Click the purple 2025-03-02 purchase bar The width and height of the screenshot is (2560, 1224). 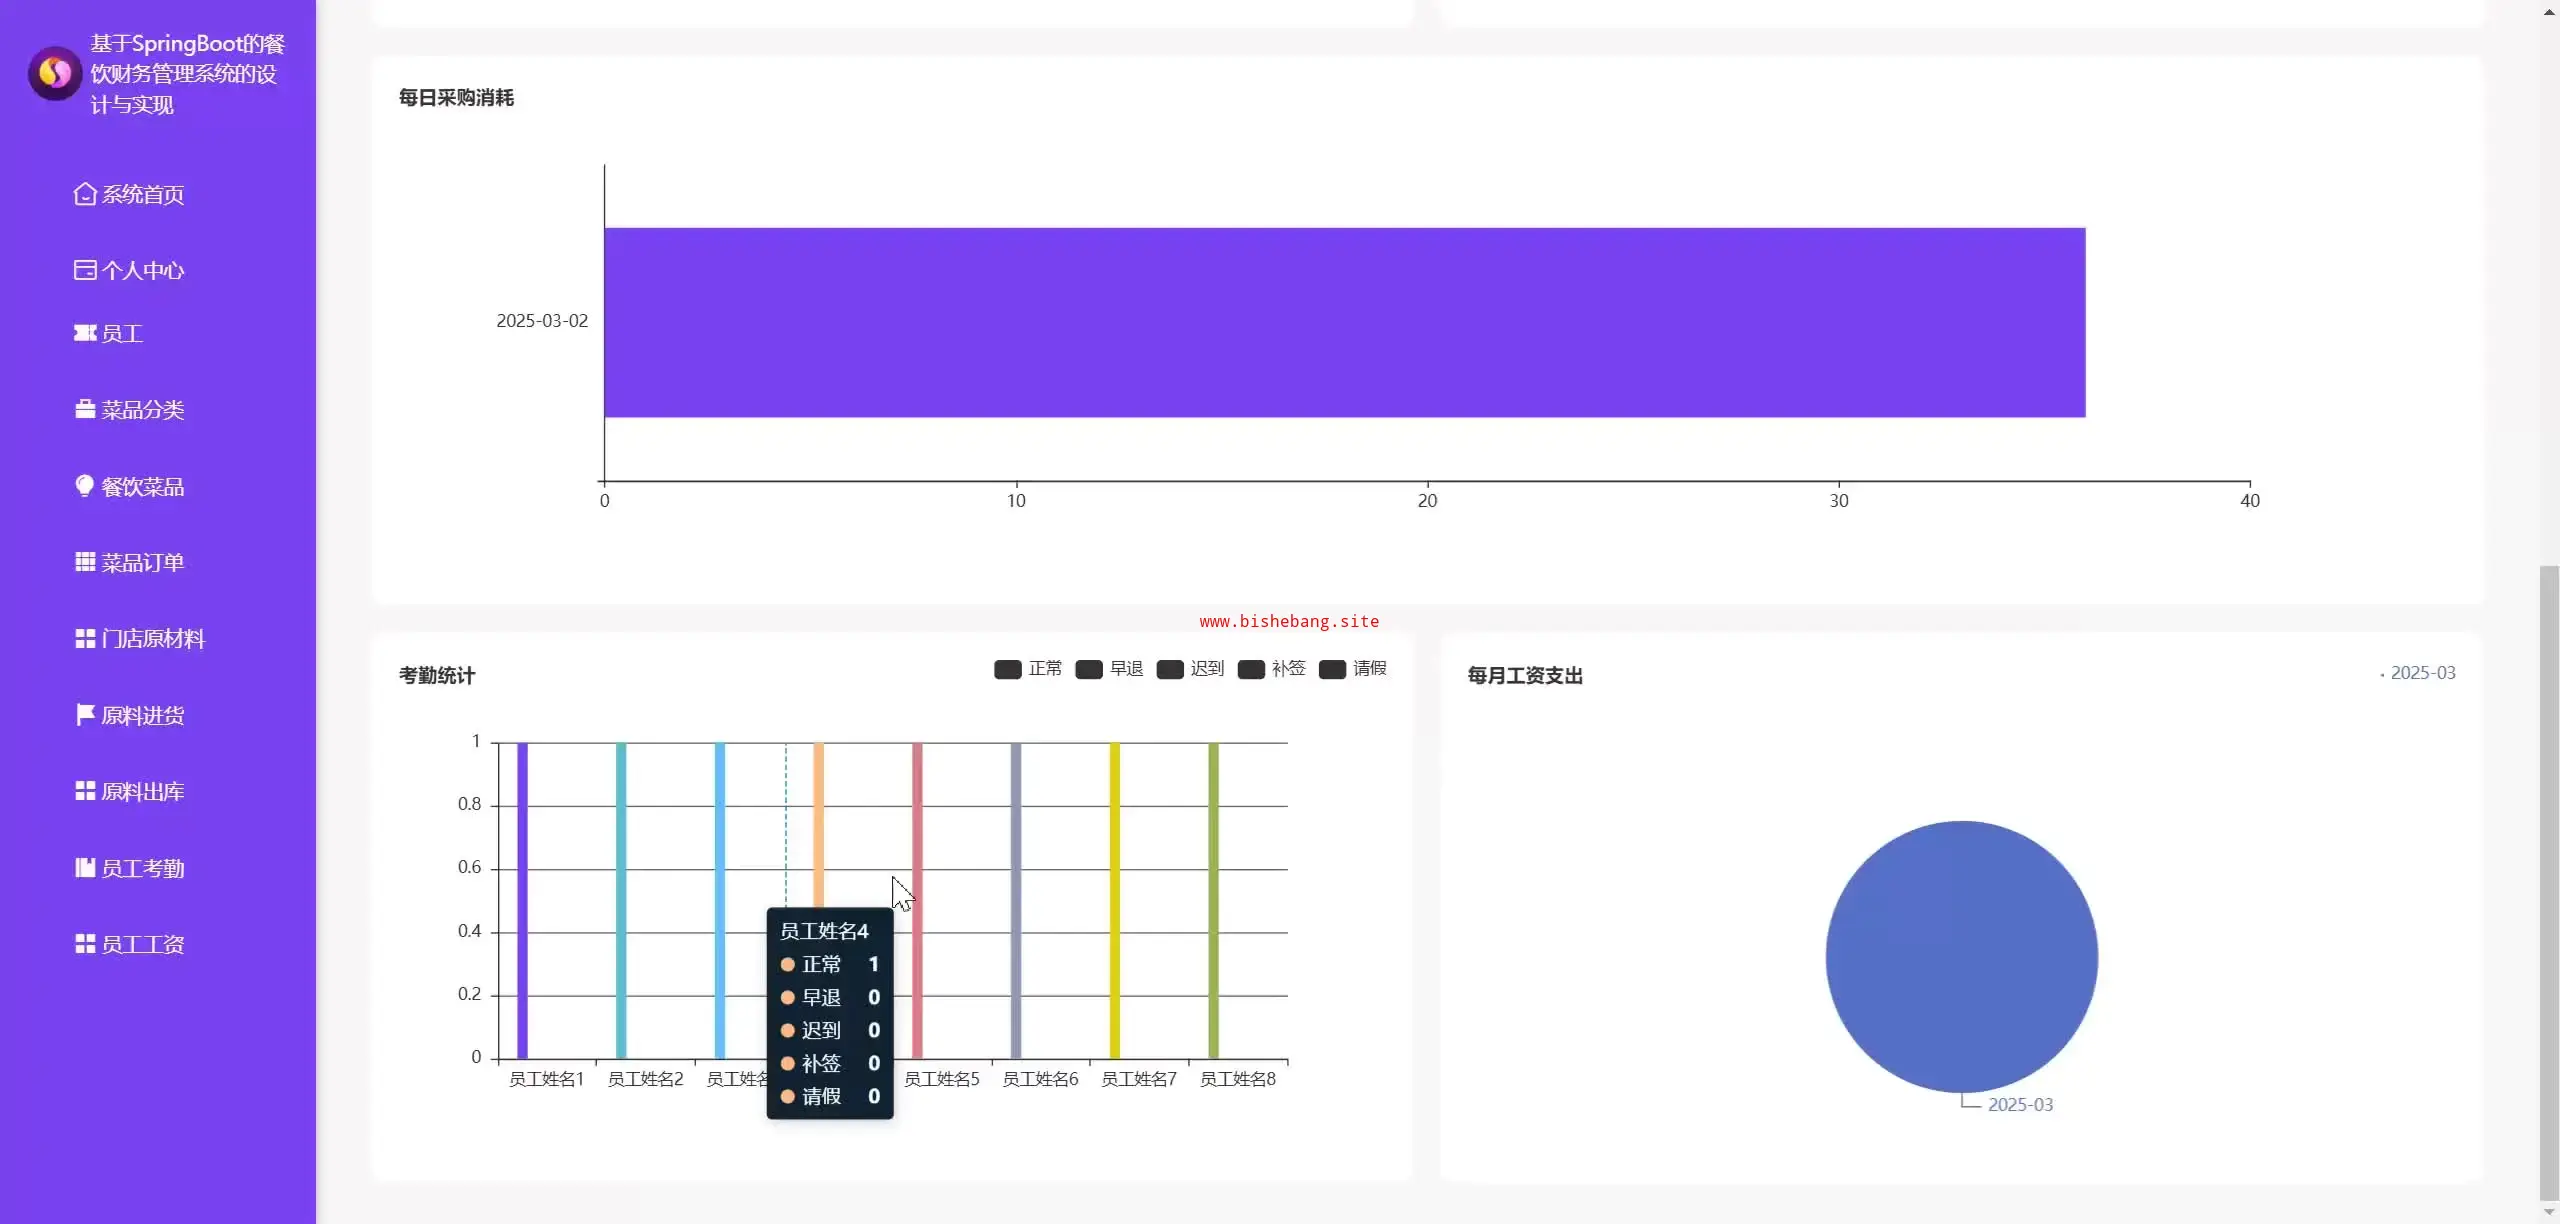[1344, 322]
